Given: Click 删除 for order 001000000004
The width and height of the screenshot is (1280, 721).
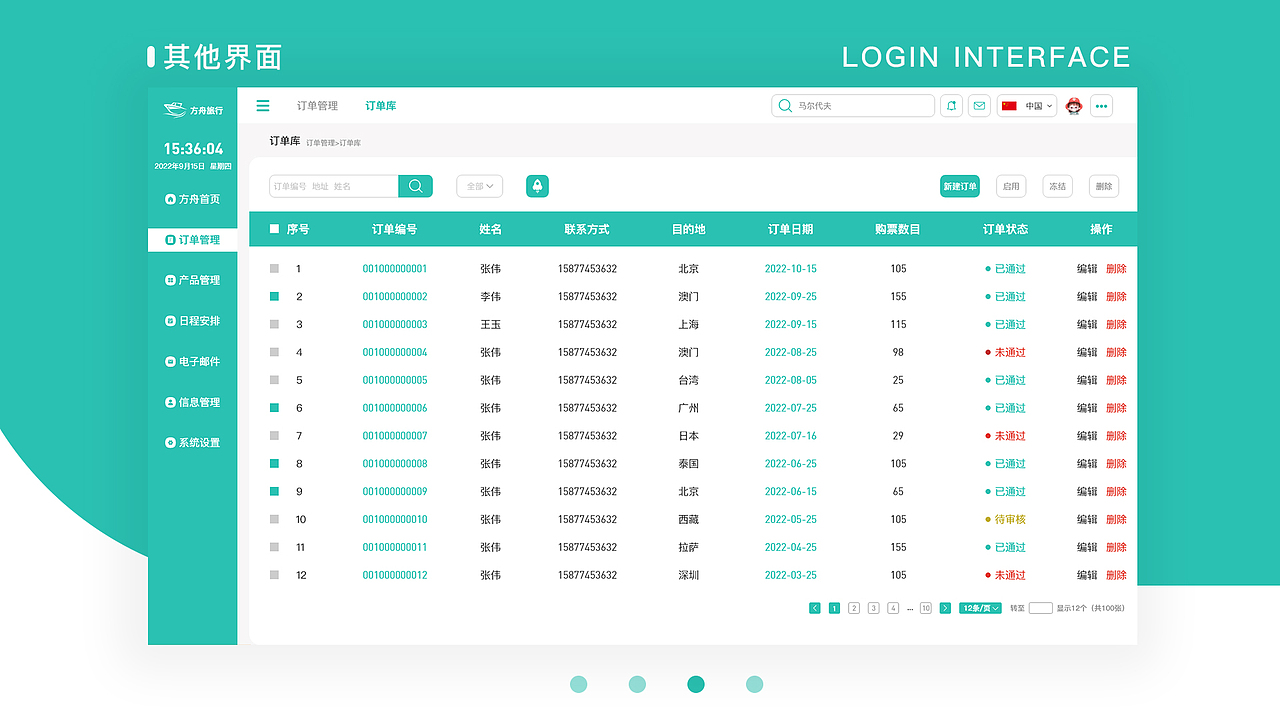Looking at the screenshot, I should pyautogui.click(x=1116, y=352).
